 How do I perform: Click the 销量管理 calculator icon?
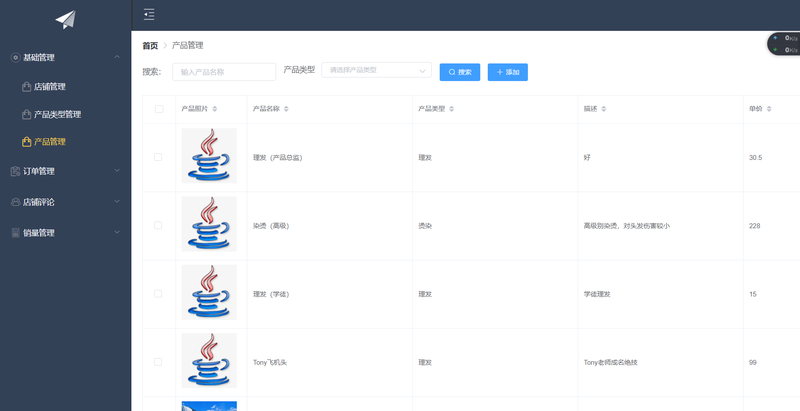pos(15,233)
